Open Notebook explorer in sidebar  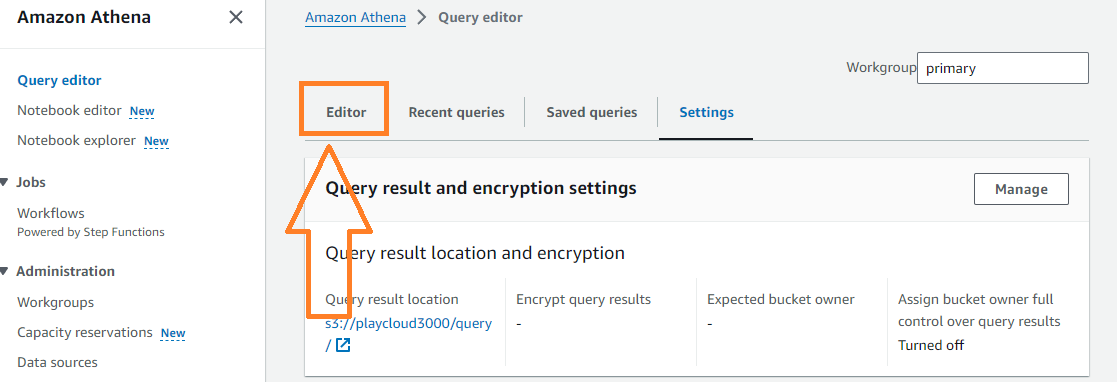[76, 140]
